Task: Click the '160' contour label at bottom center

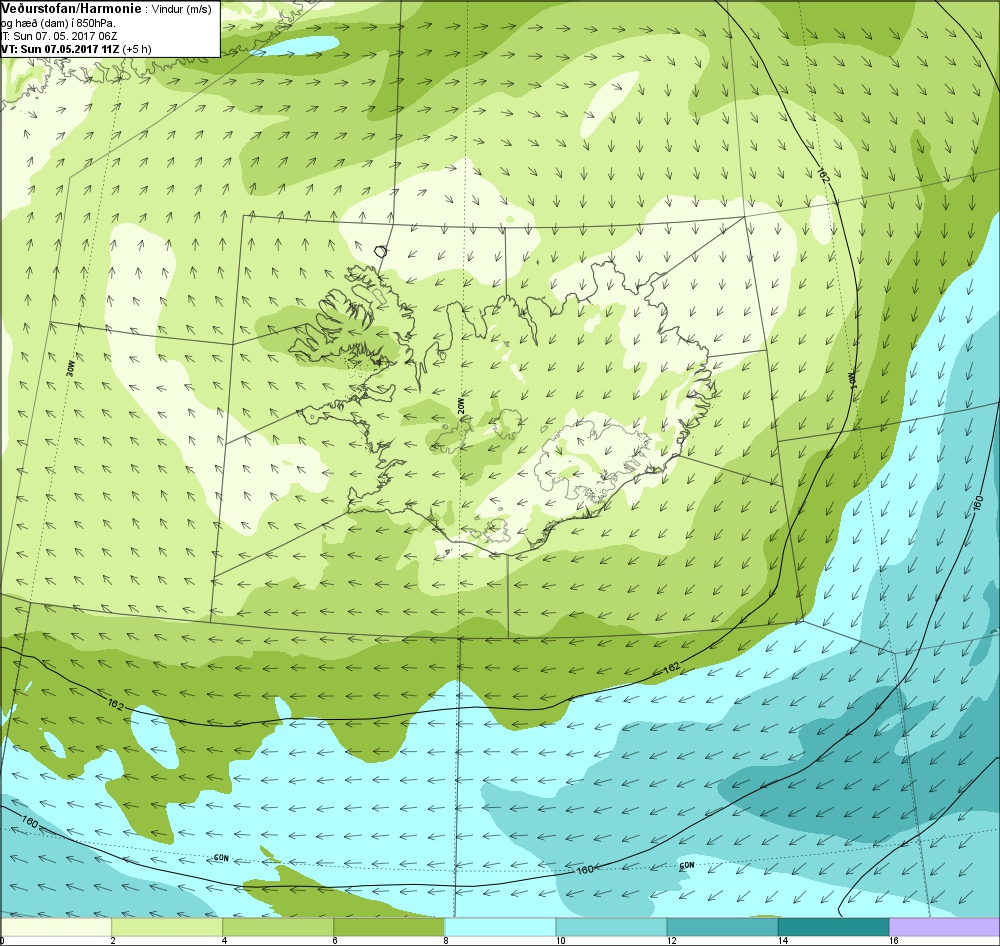Action: point(585,869)
